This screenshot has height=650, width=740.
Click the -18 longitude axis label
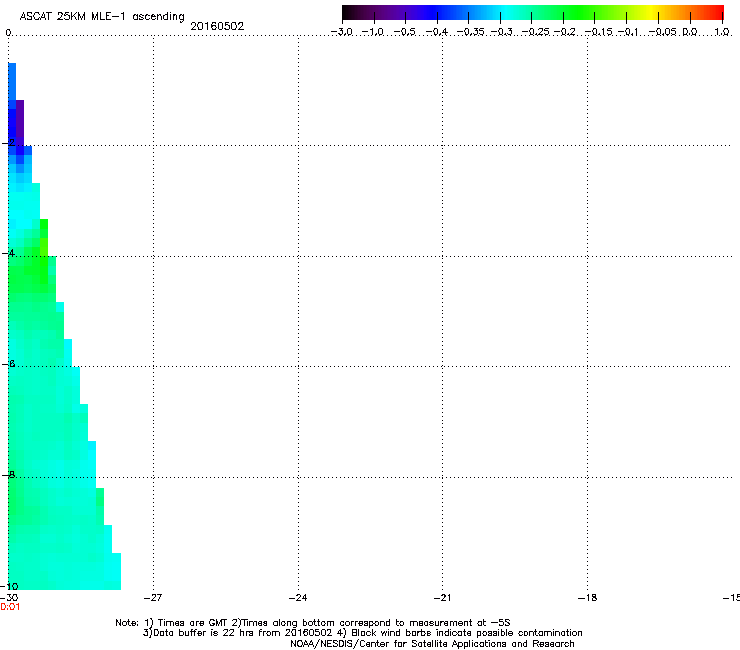(587, 598)
